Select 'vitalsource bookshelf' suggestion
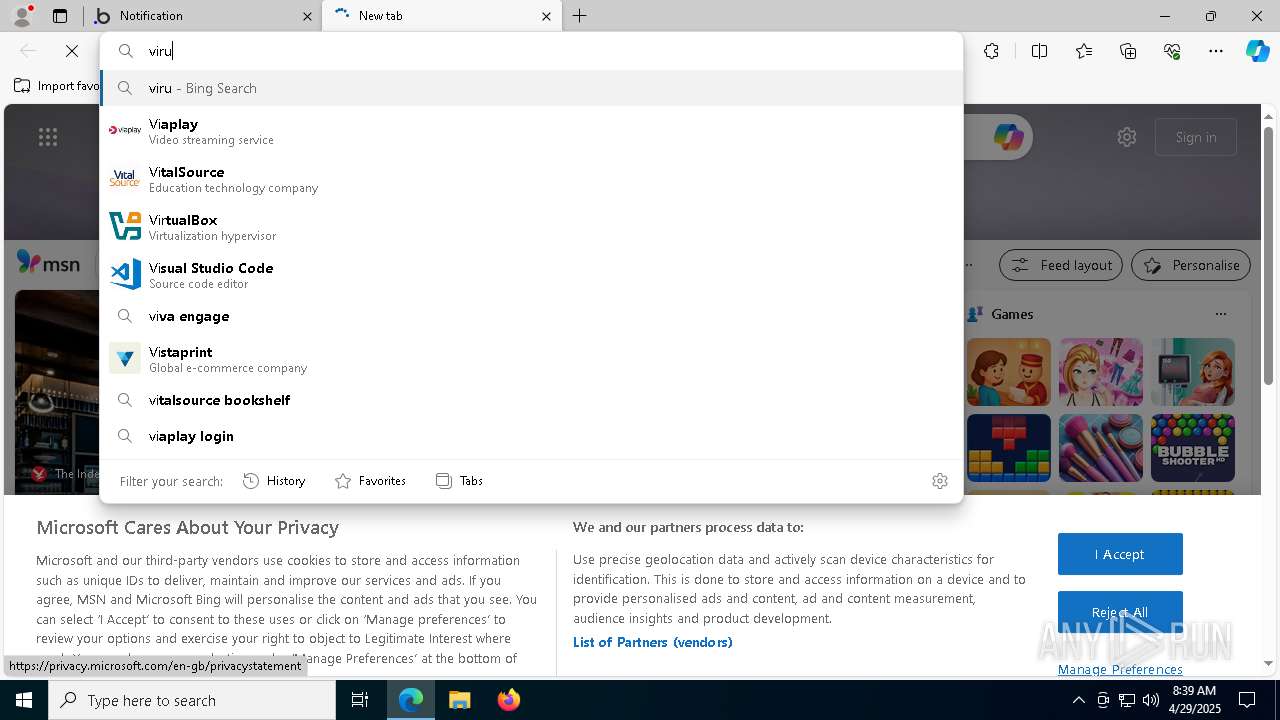Image resolution: width=1280 pixels, height=720 pixels. pos(531,400)
